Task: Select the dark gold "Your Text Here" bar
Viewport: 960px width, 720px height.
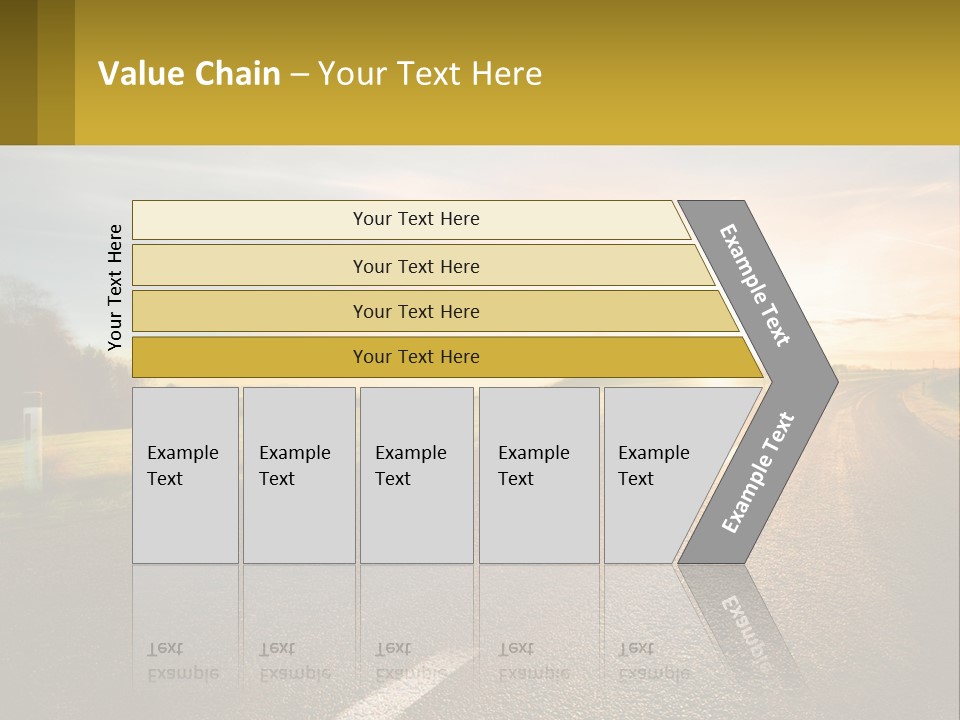Action: [x=415, y=357]
